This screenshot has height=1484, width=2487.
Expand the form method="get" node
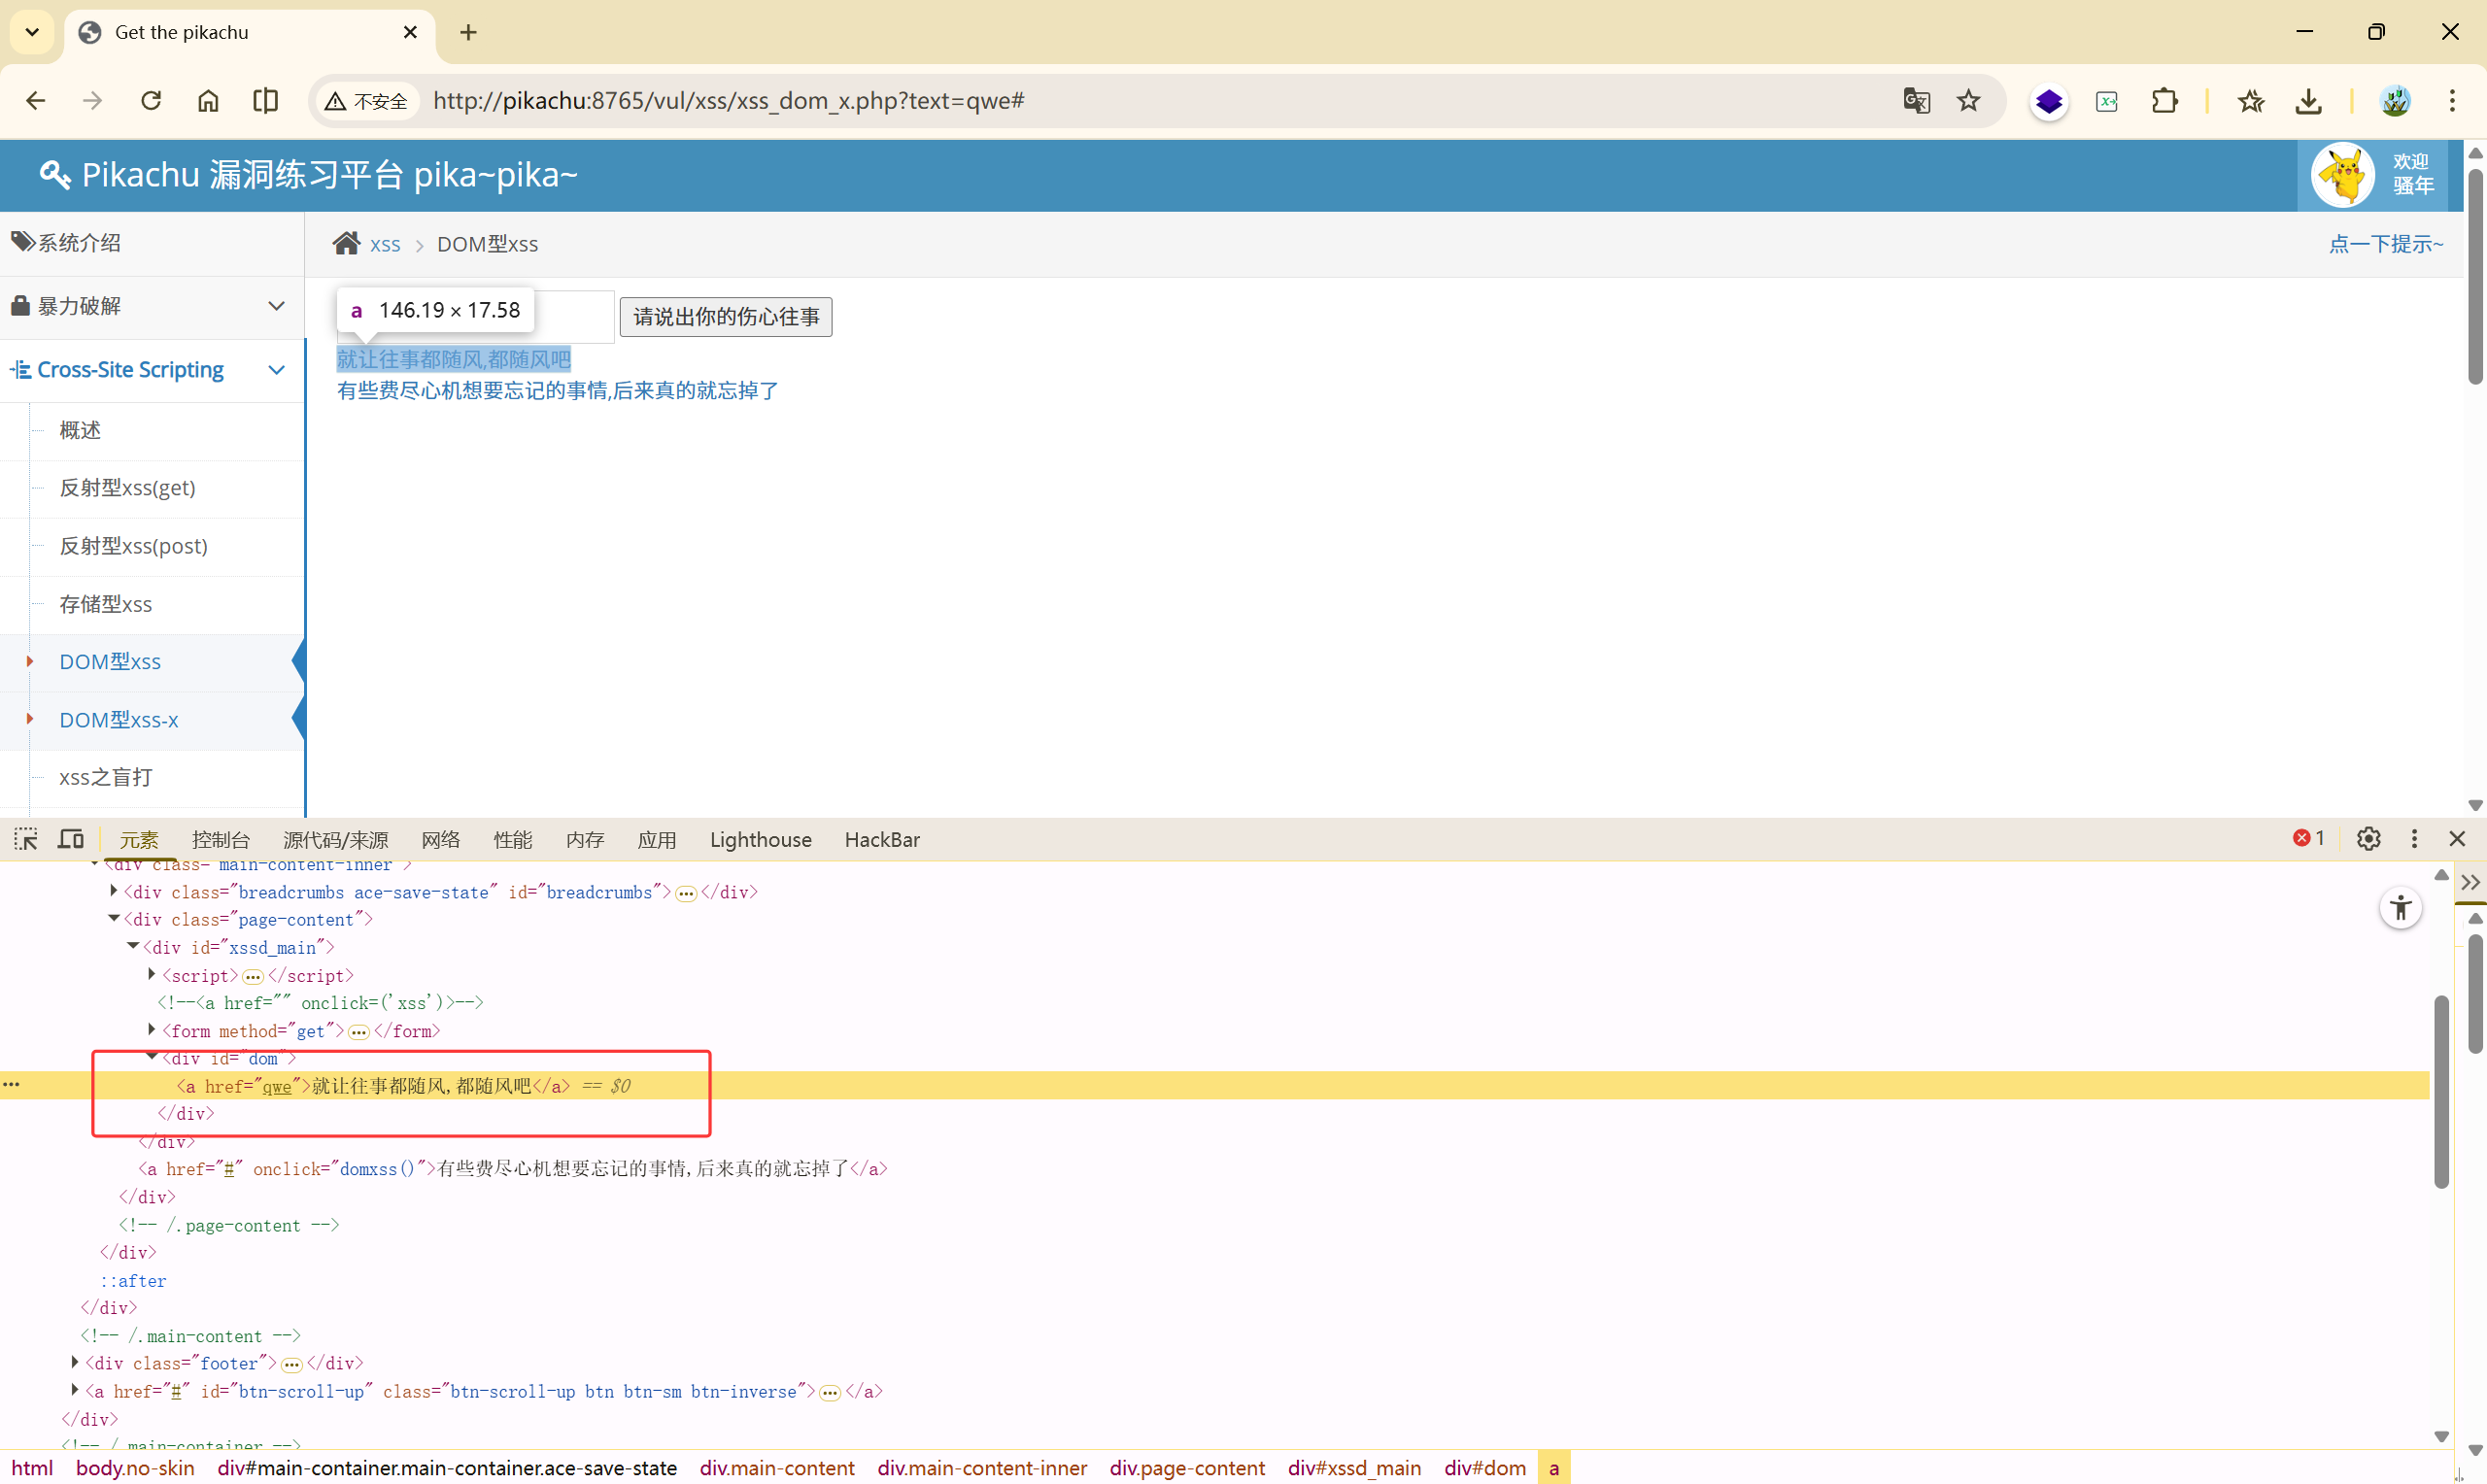tap(152, 1030)
